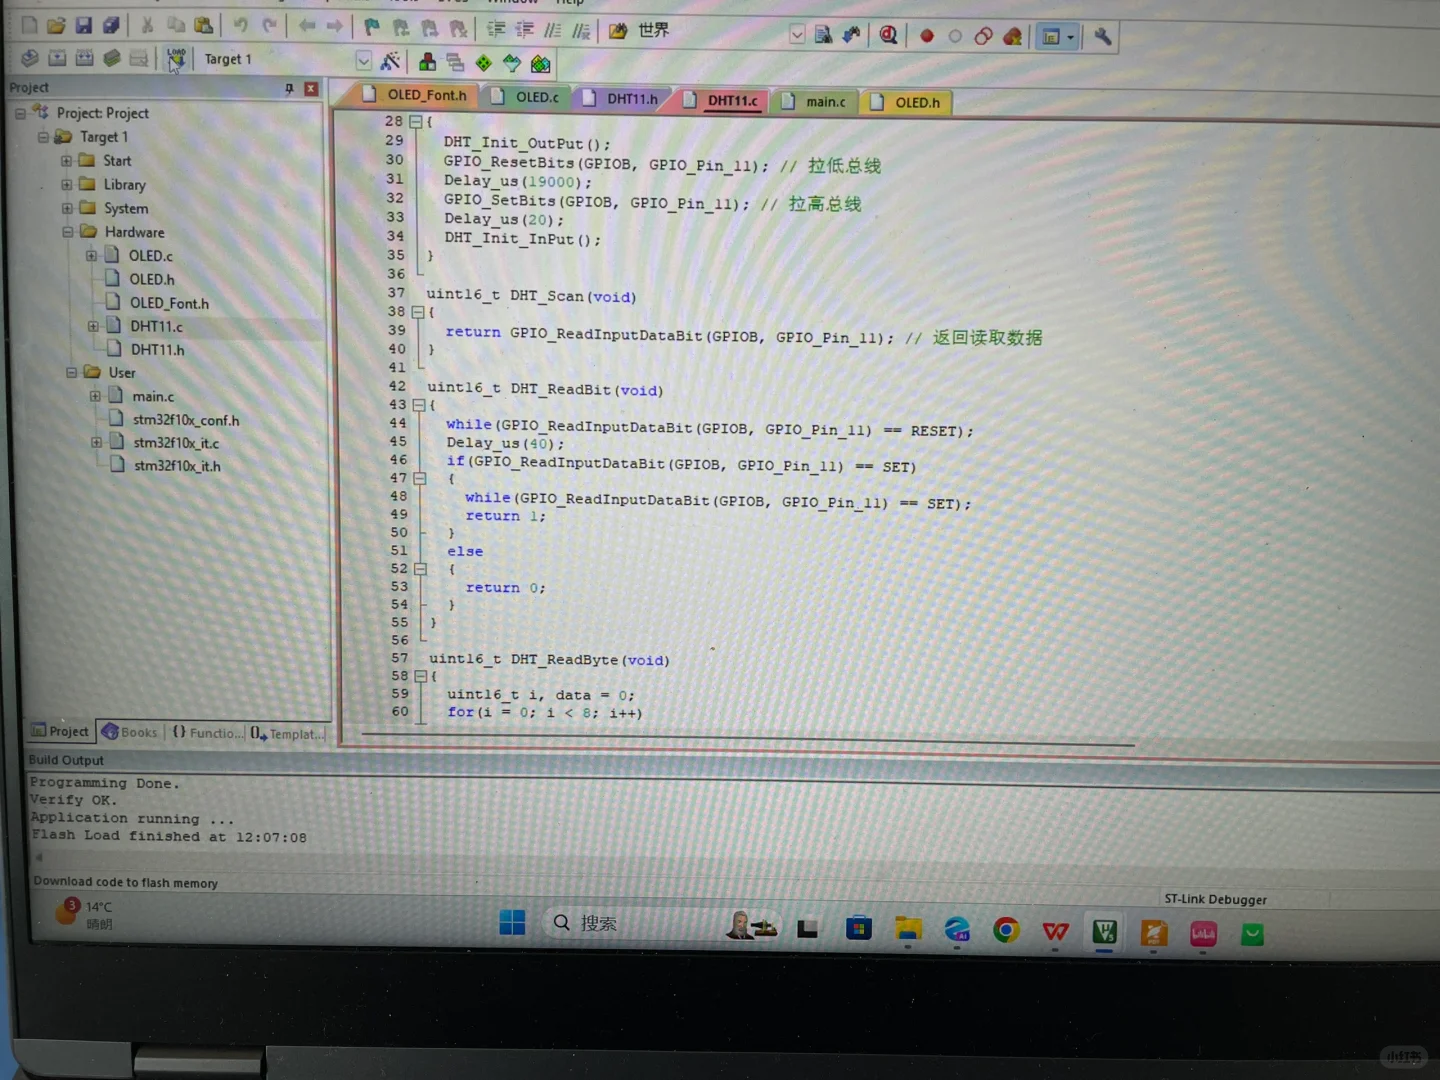Disable all breakpoints

[x=983, y=37]
